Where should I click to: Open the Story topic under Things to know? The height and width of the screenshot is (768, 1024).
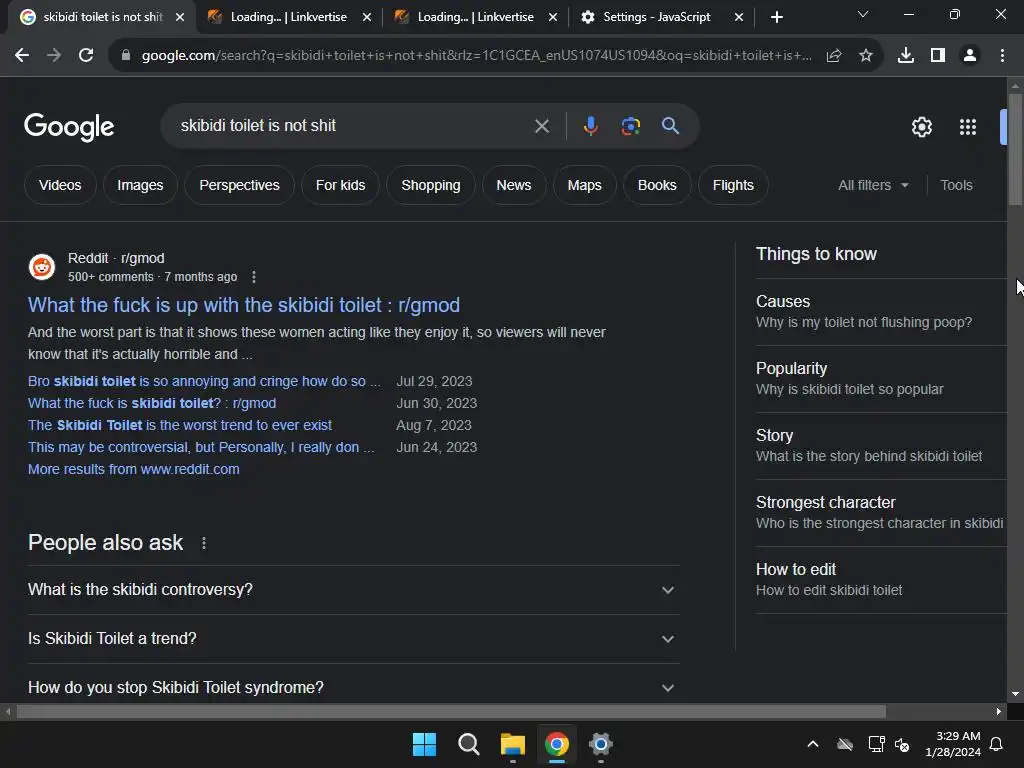pyautogui.click(x=881, y=446)
